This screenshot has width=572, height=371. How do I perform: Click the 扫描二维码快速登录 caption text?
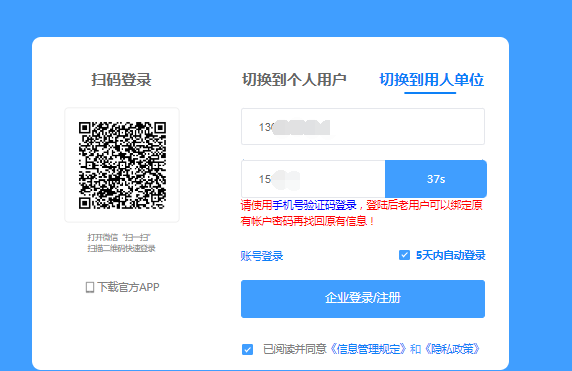121,248
